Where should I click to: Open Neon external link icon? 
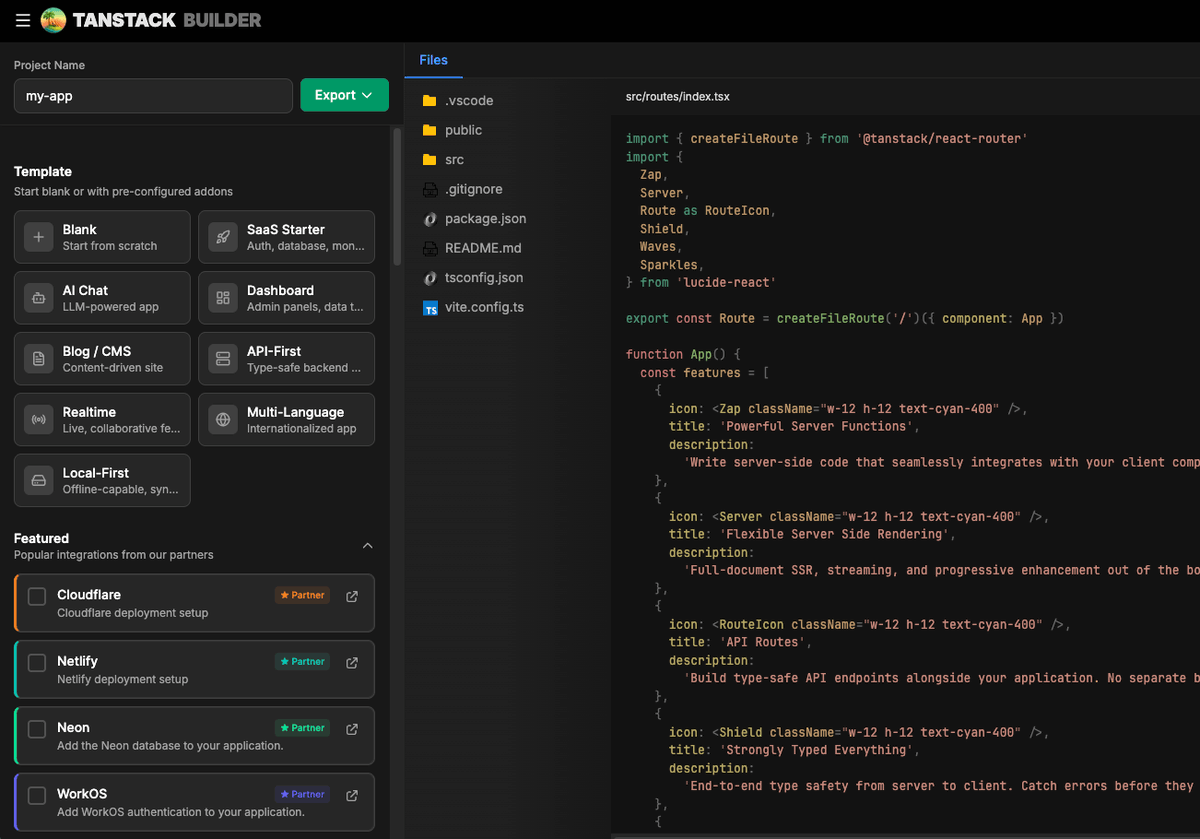pos(352,729)
